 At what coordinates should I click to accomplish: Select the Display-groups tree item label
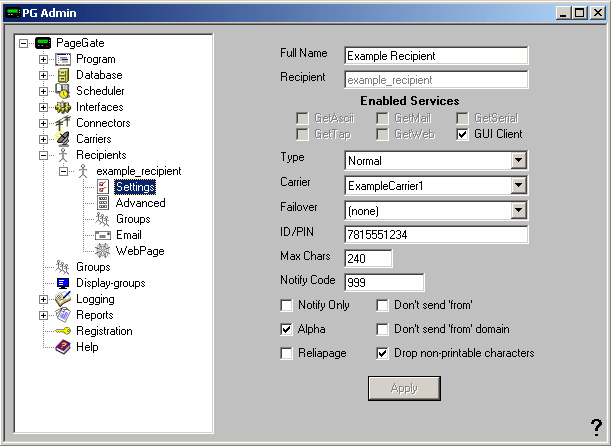tap(111, 283)
